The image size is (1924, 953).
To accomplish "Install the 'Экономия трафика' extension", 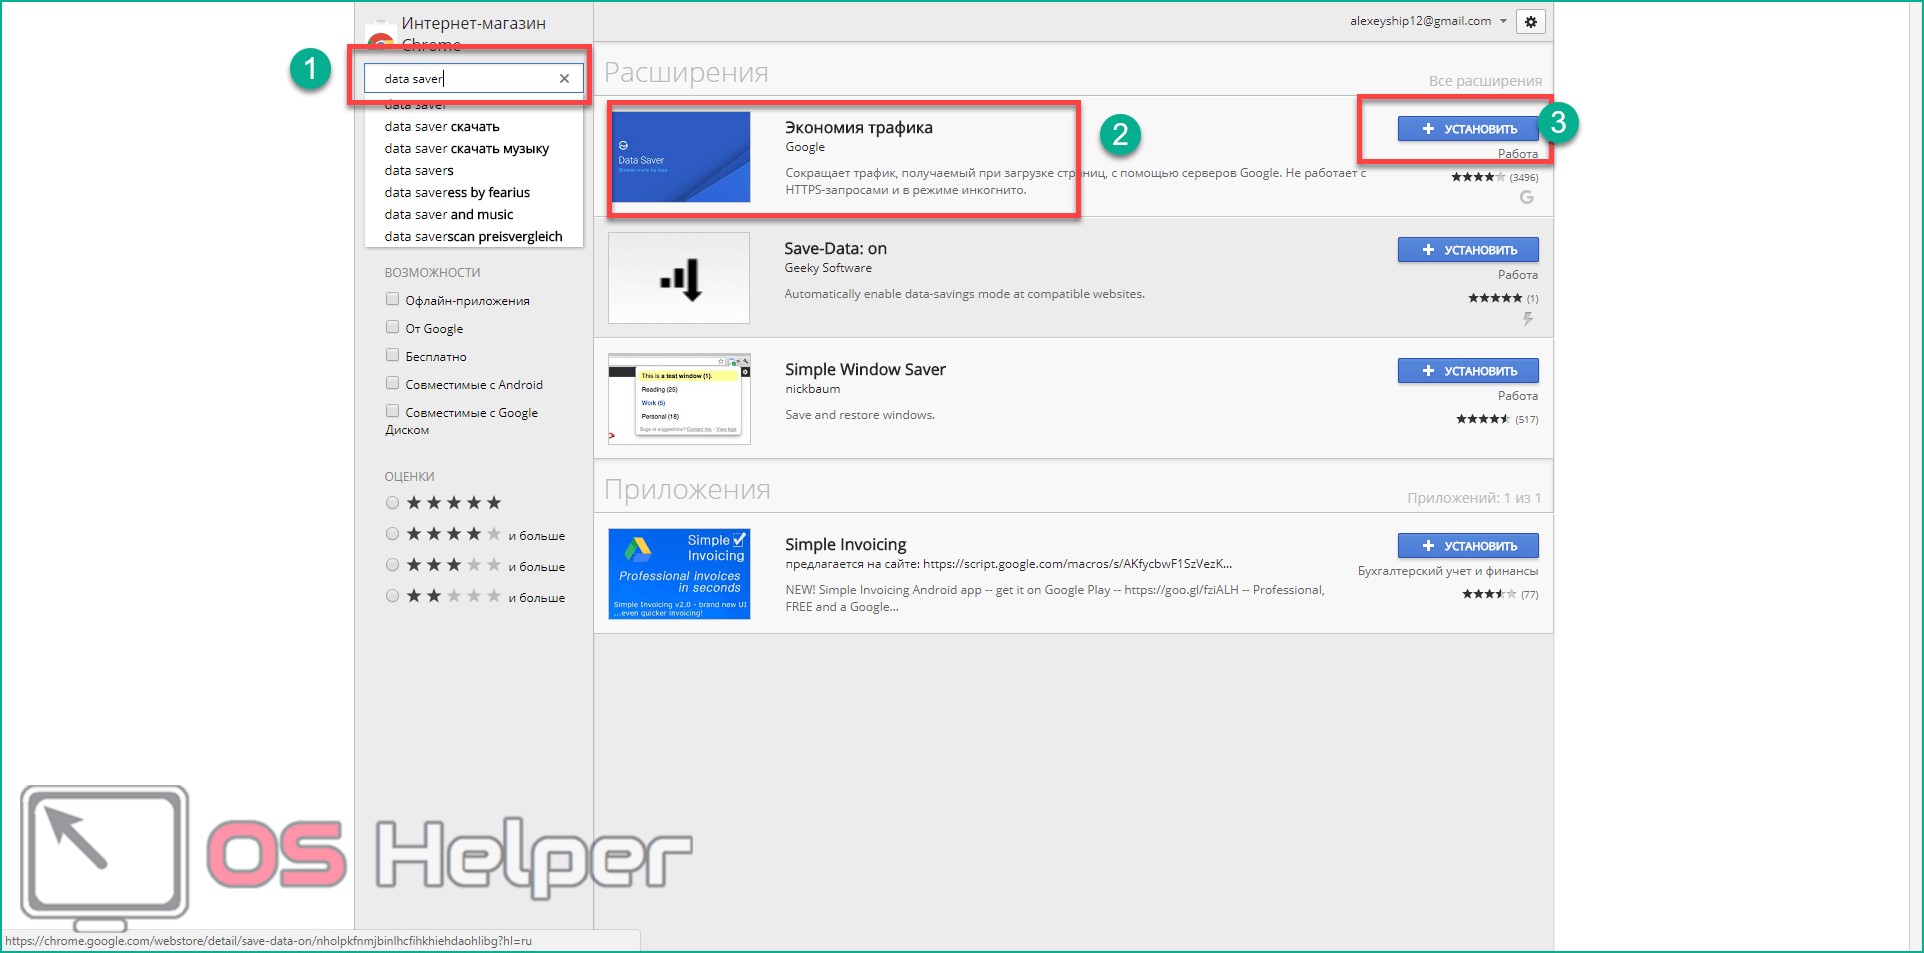I will click(x=1468, y=129).
